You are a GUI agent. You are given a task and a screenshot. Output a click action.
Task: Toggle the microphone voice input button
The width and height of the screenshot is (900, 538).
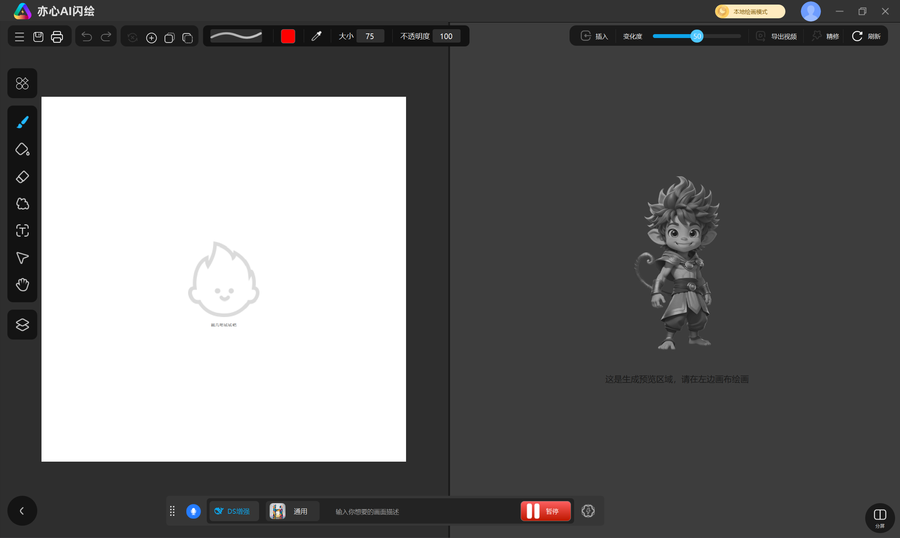pos(193,511)
